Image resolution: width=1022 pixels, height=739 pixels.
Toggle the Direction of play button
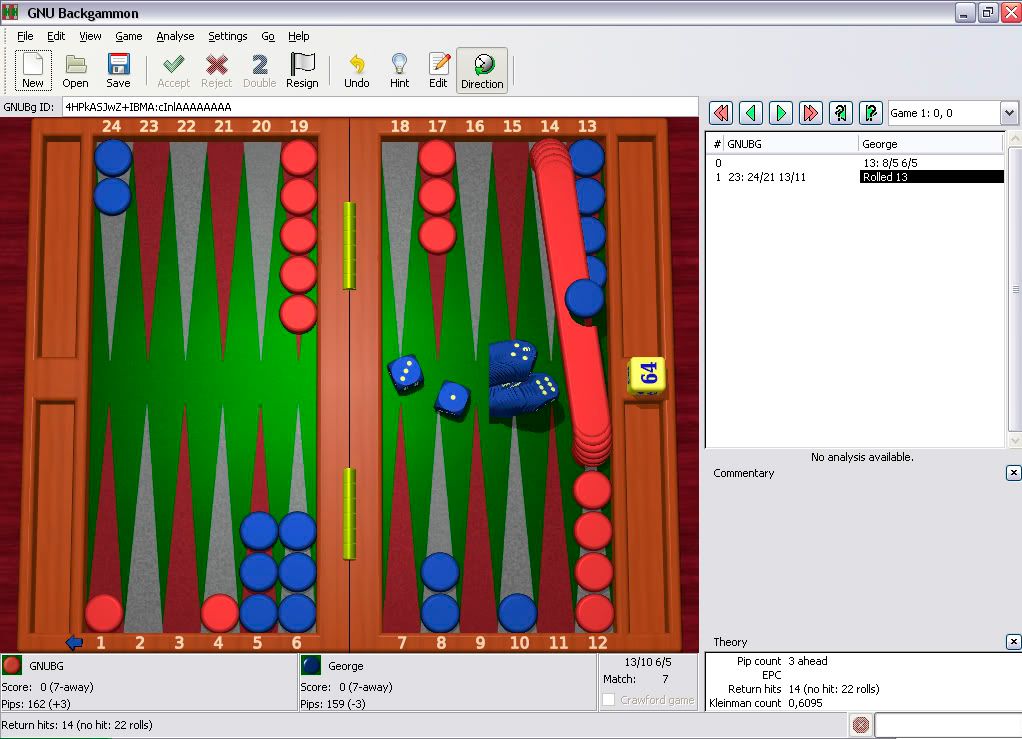click(x=482, y=71)
